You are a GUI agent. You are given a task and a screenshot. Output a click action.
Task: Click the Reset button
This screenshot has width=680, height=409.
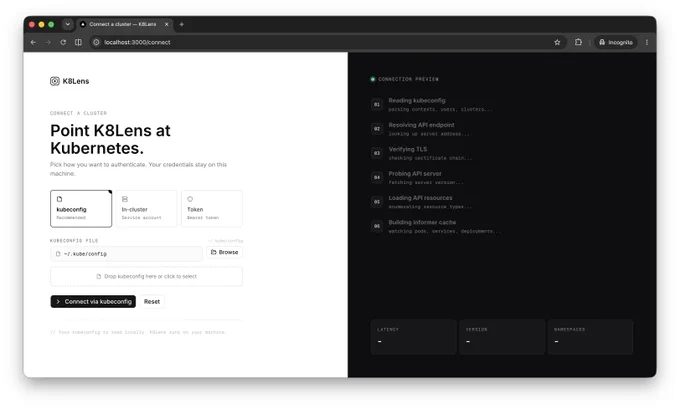coord(152,301)
